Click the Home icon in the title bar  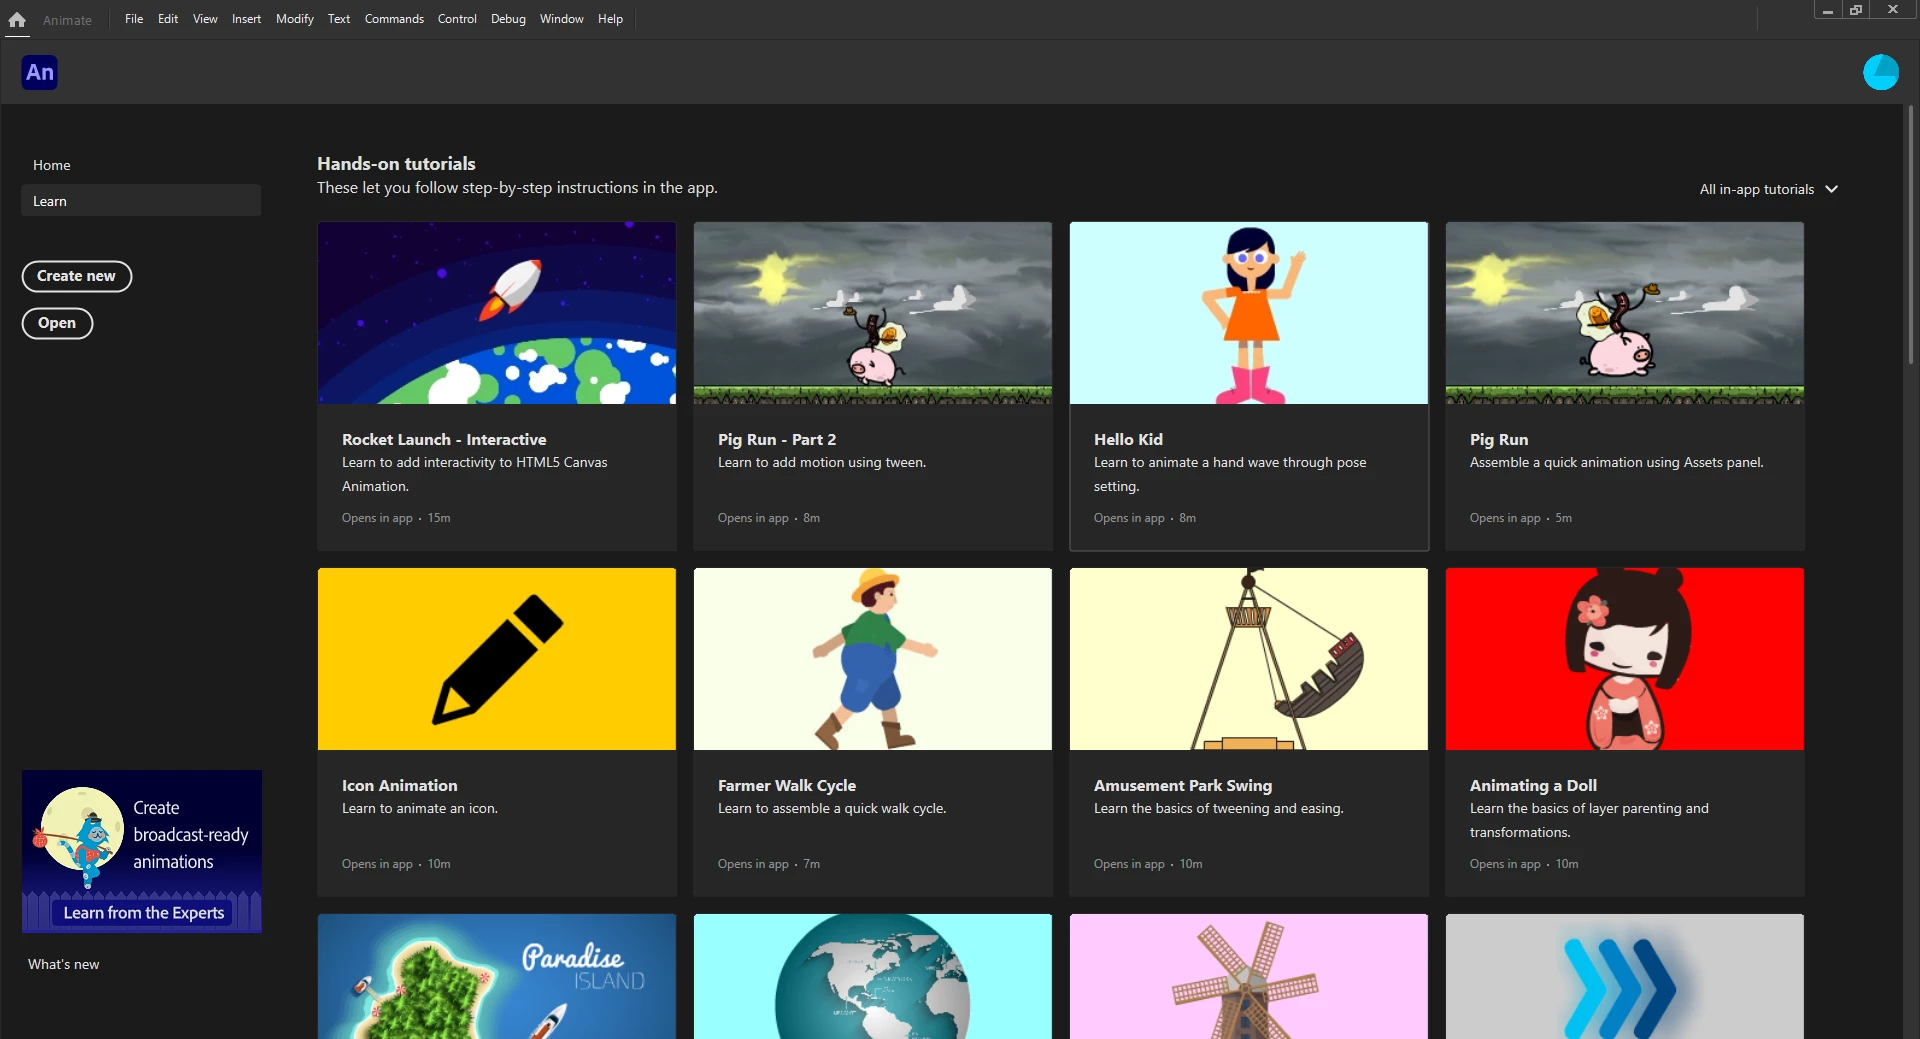point(17,19)
